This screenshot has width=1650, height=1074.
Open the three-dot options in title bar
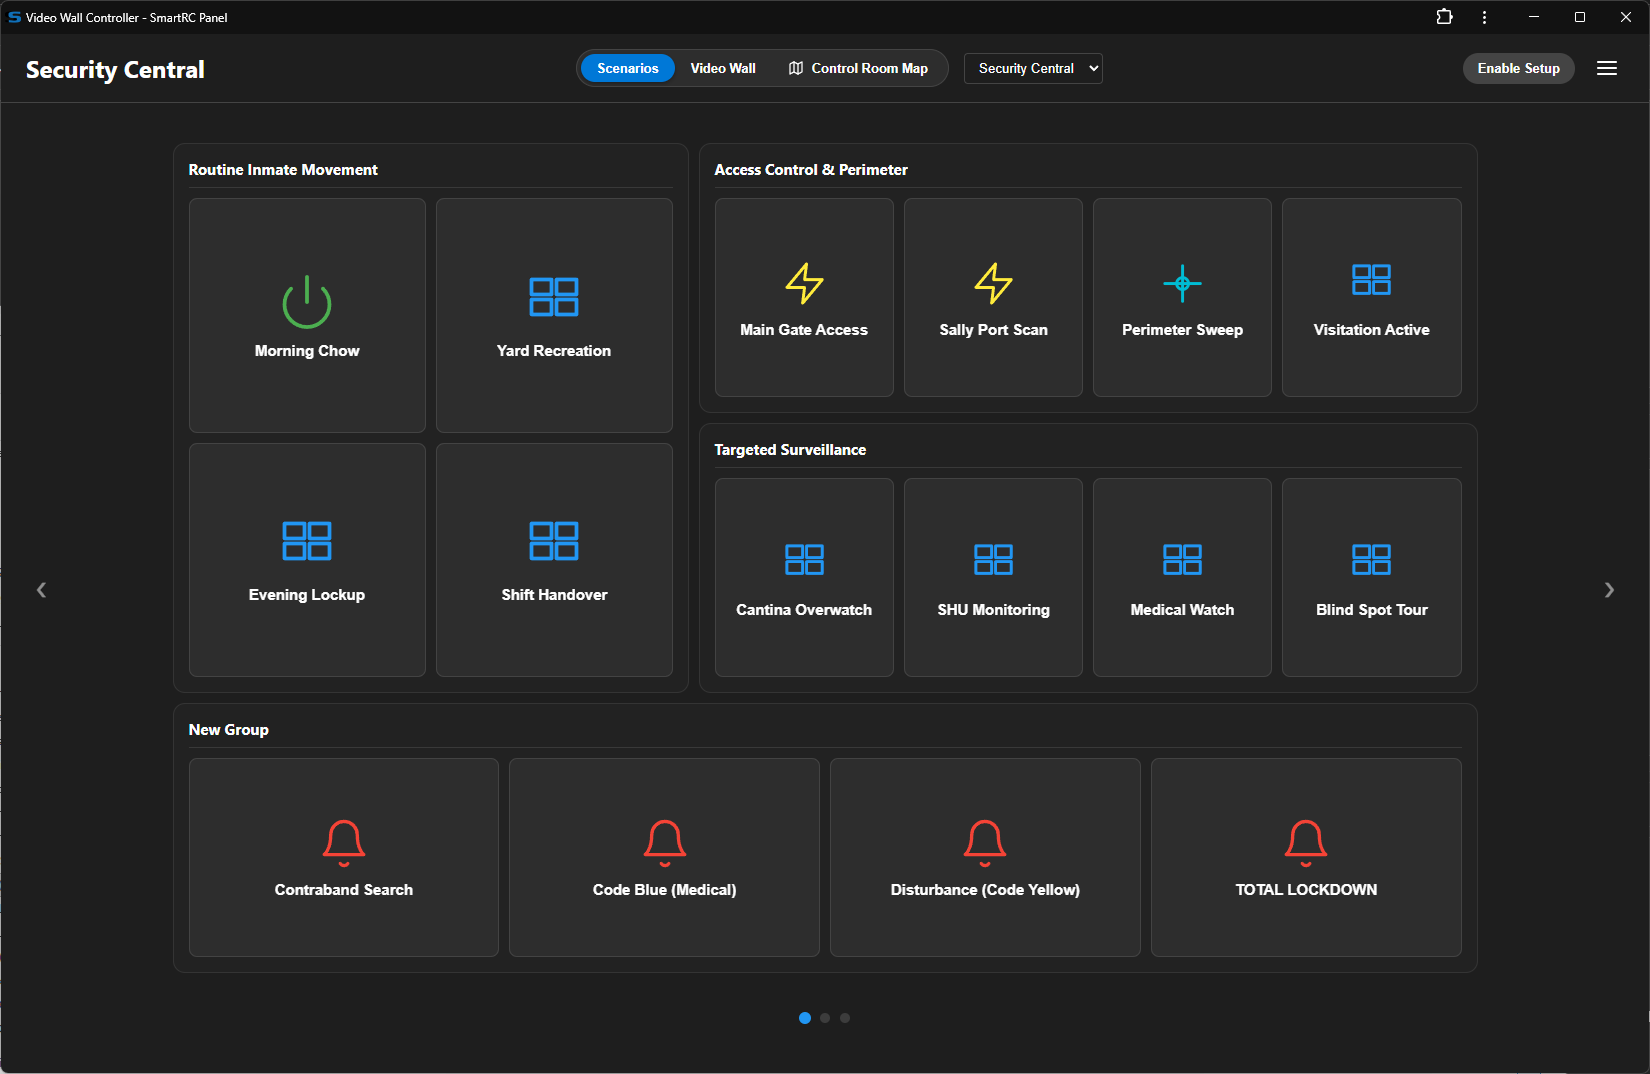[x=1484, y=17]
